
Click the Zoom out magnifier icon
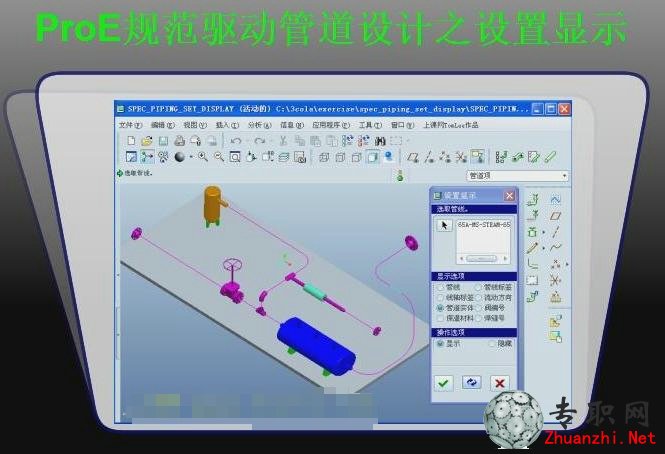click(x=219, y=157)
